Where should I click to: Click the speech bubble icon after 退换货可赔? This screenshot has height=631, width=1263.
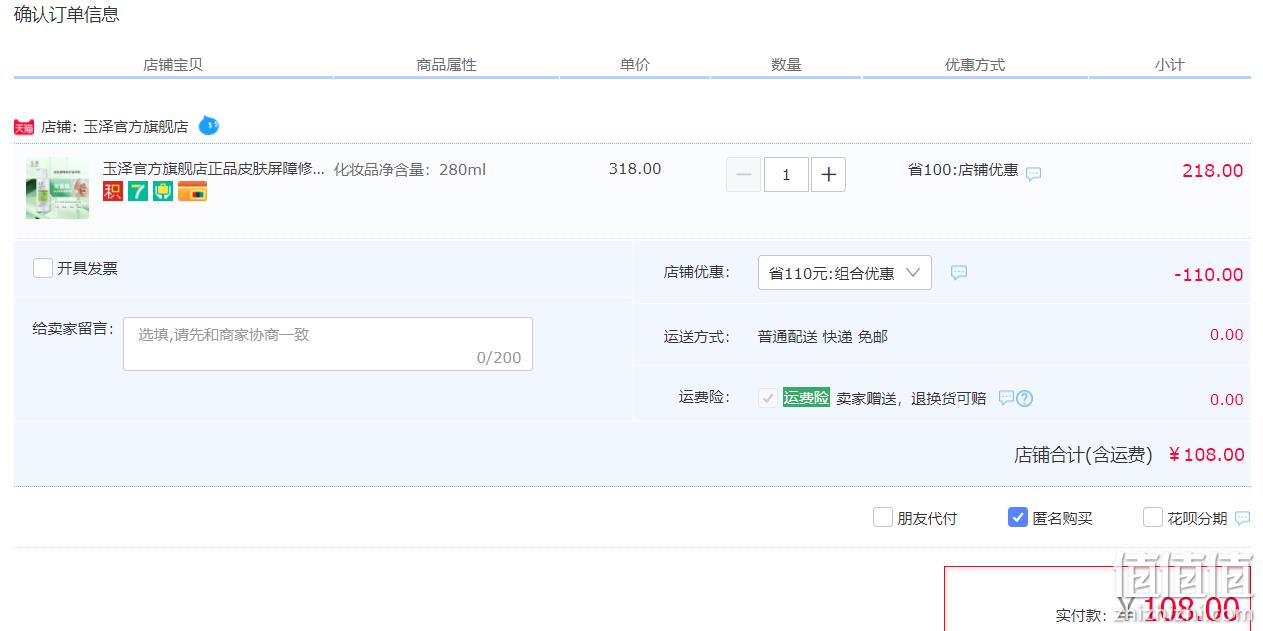coord(1006,398)
